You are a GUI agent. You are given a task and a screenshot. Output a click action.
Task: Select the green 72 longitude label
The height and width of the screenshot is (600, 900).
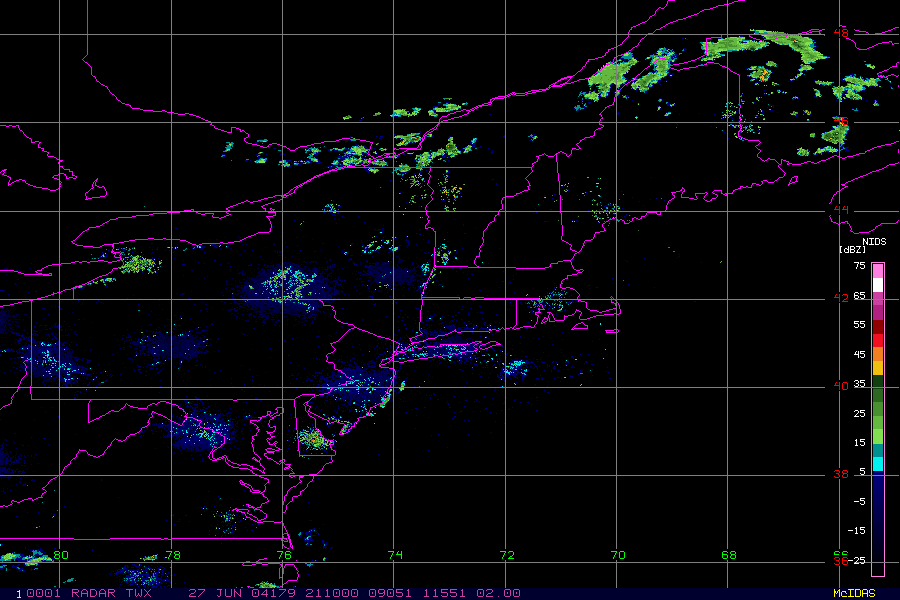[x=507, y=555]
